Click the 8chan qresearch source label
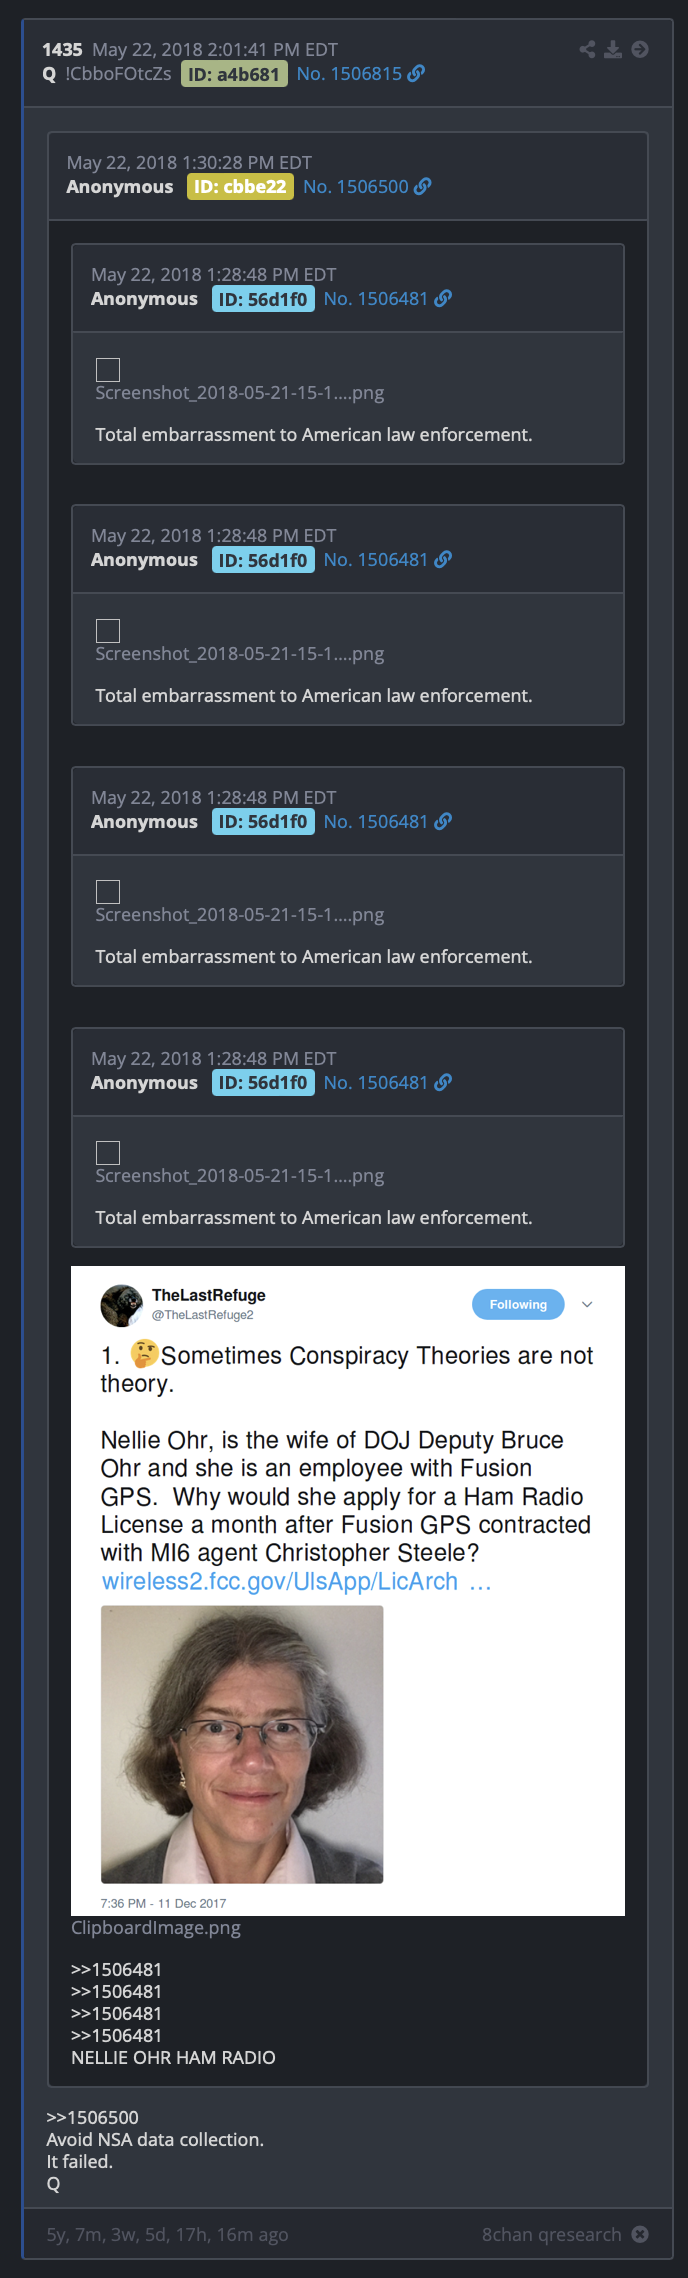The height and width of the screenshot is (2278, 688). tap(551, 2234)
